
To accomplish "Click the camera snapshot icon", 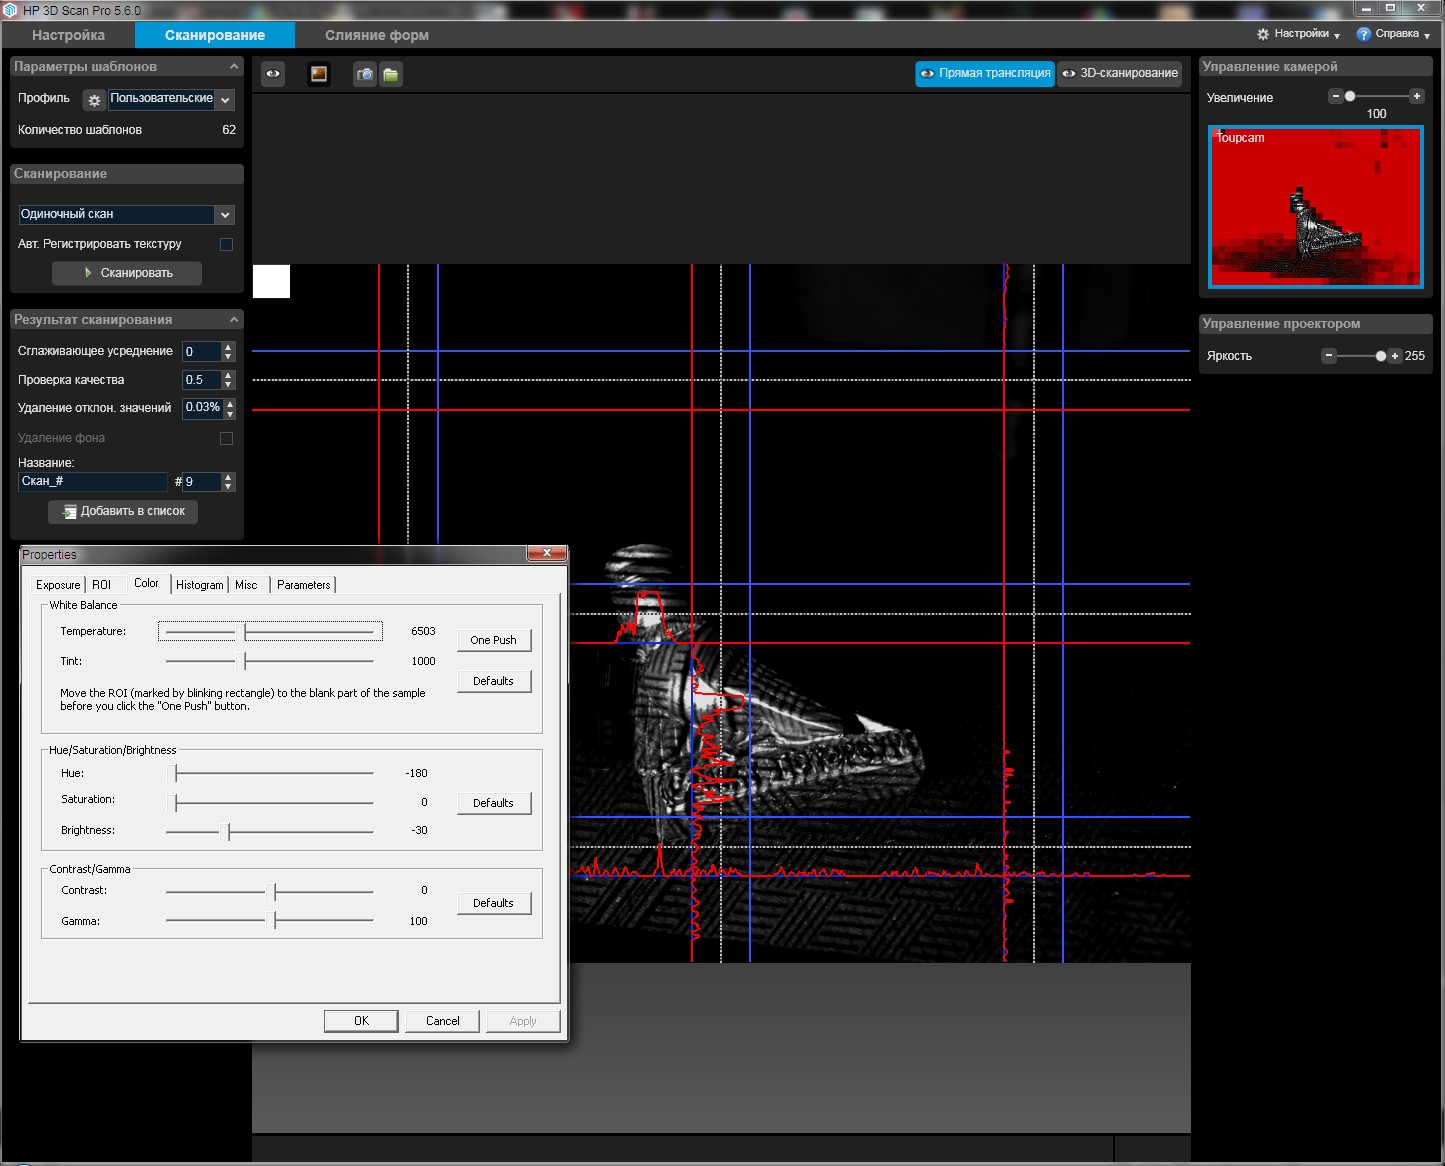I will [x=365, y=74].
